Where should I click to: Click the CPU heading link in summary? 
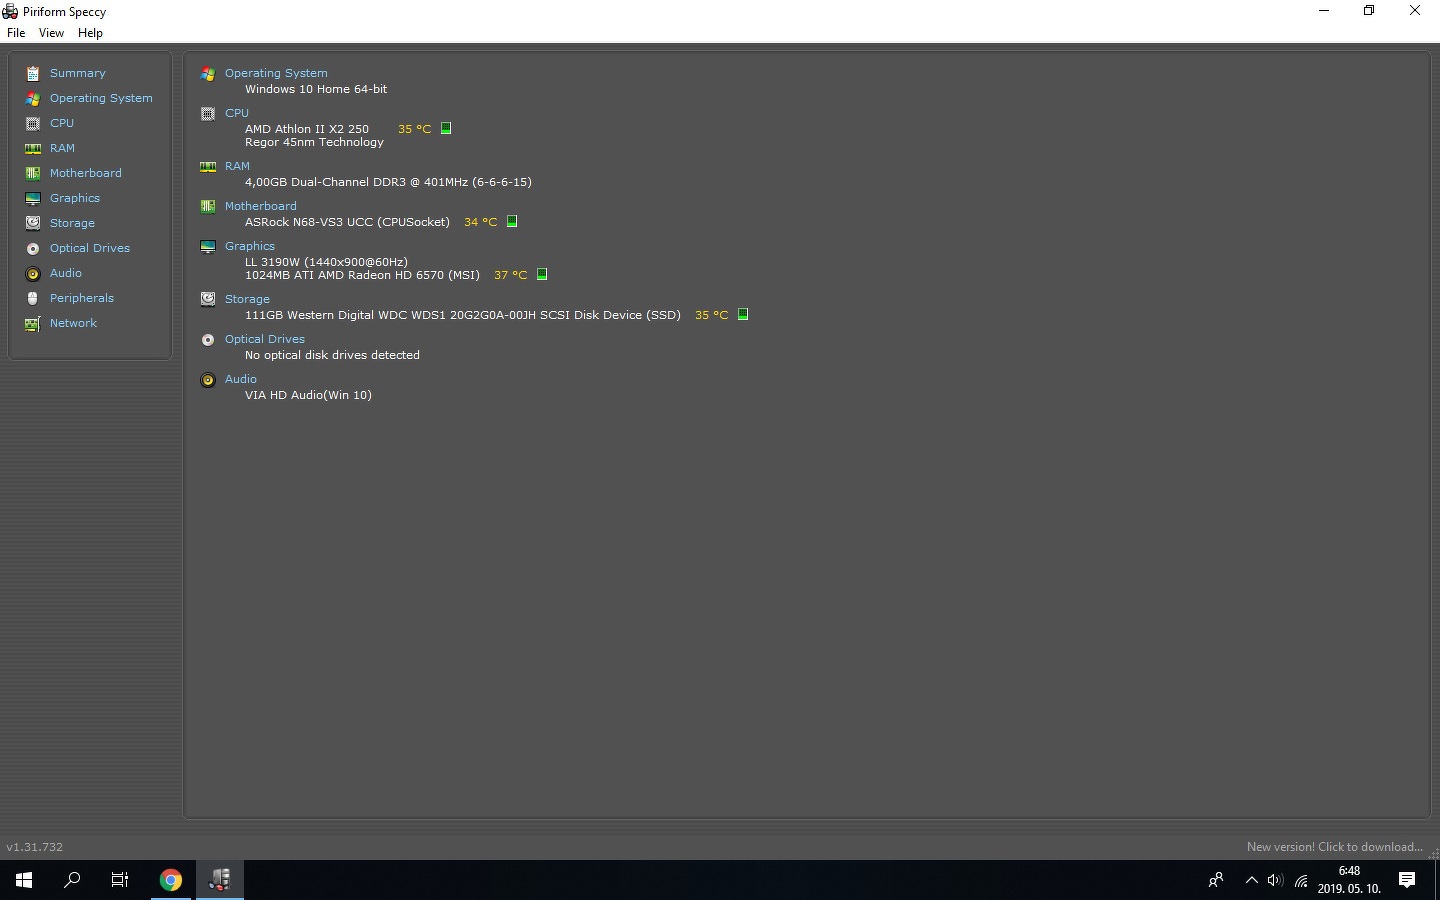coord(237,113)
